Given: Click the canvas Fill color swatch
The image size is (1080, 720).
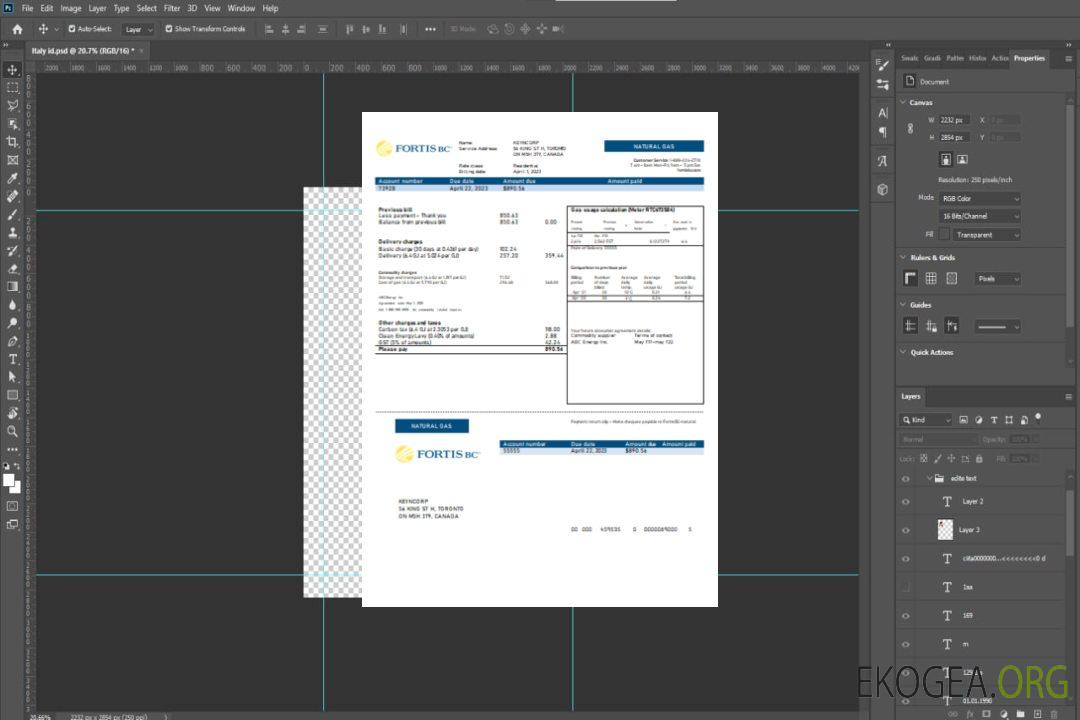Looking at the screenshot, I should tap(944, 235).
